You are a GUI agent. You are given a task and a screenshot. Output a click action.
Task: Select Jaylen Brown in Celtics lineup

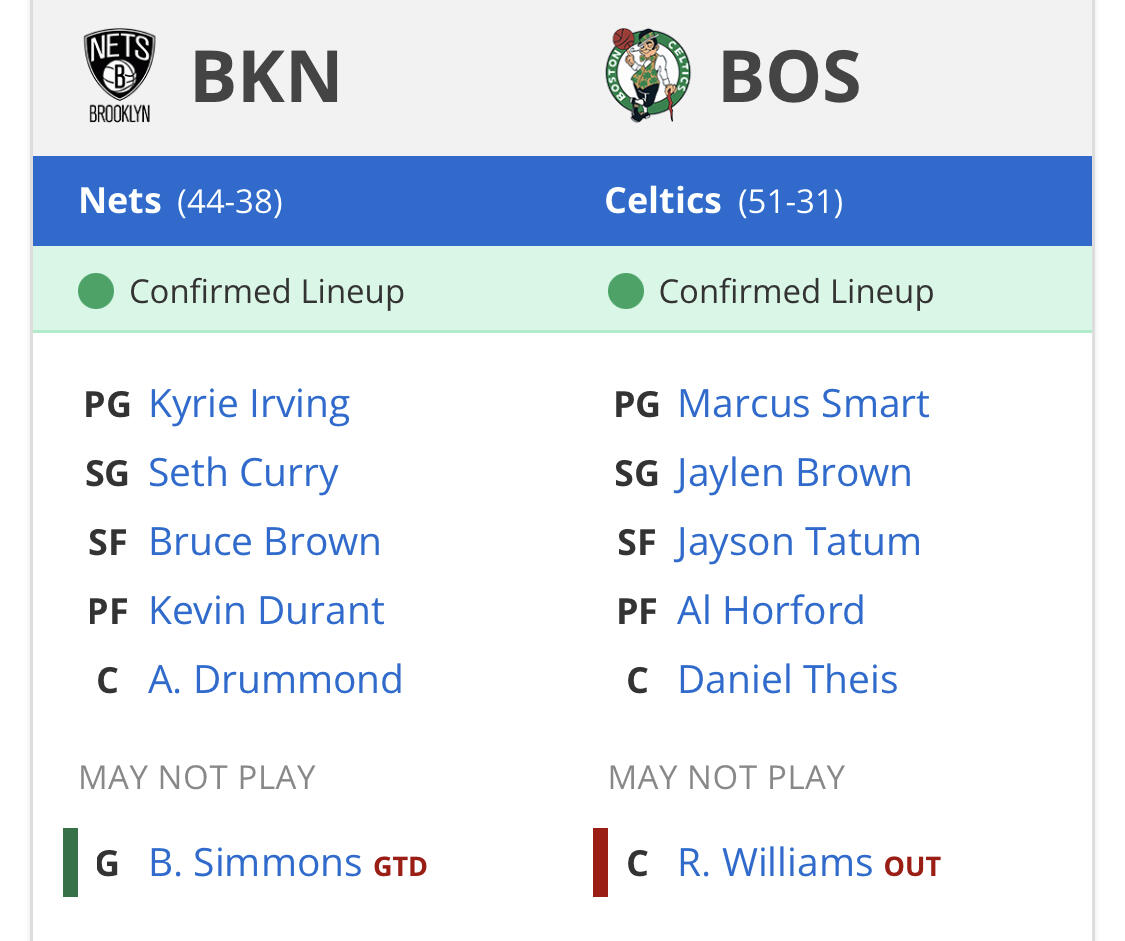tap(794, 473)
